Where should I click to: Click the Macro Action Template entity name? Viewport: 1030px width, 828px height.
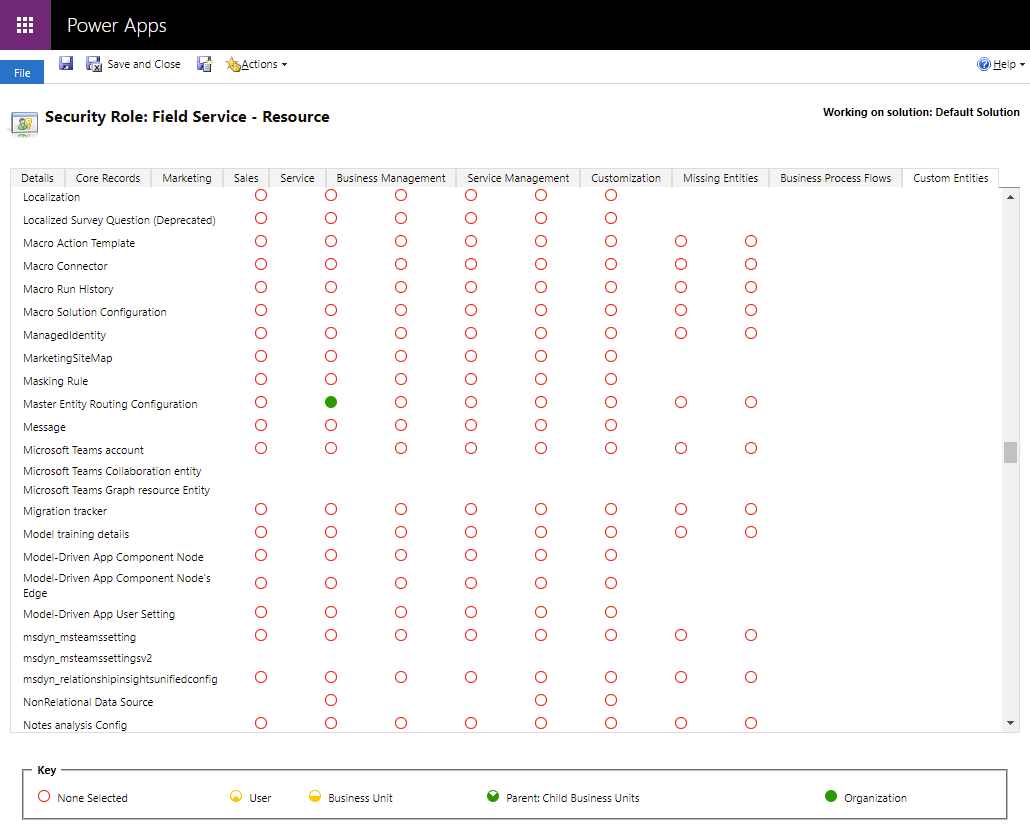pos(79,243)
